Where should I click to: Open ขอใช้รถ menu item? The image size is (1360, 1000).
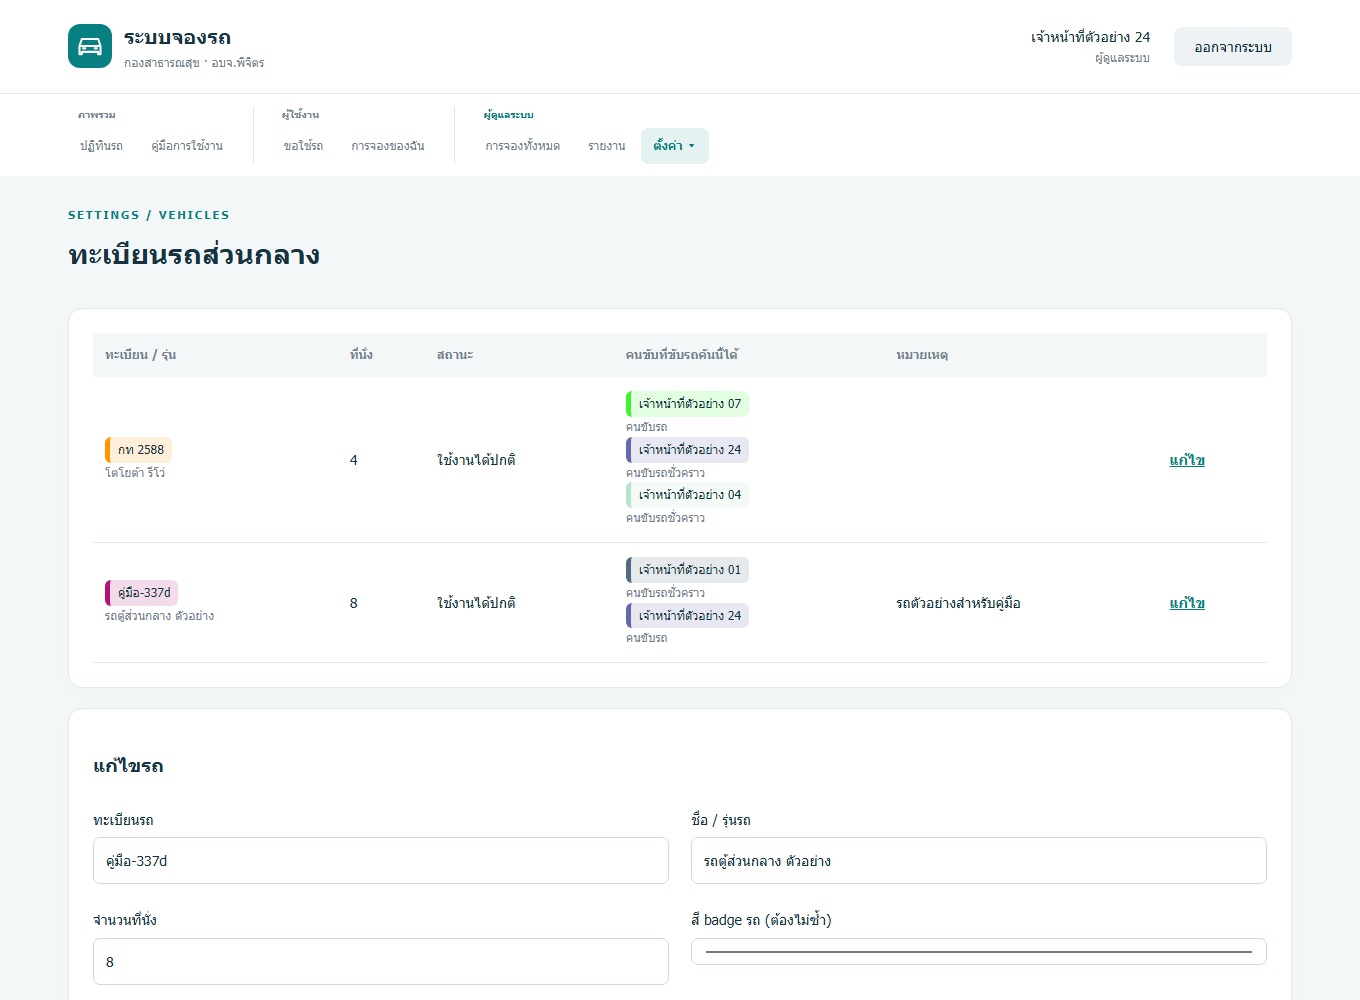pos(303,146)
